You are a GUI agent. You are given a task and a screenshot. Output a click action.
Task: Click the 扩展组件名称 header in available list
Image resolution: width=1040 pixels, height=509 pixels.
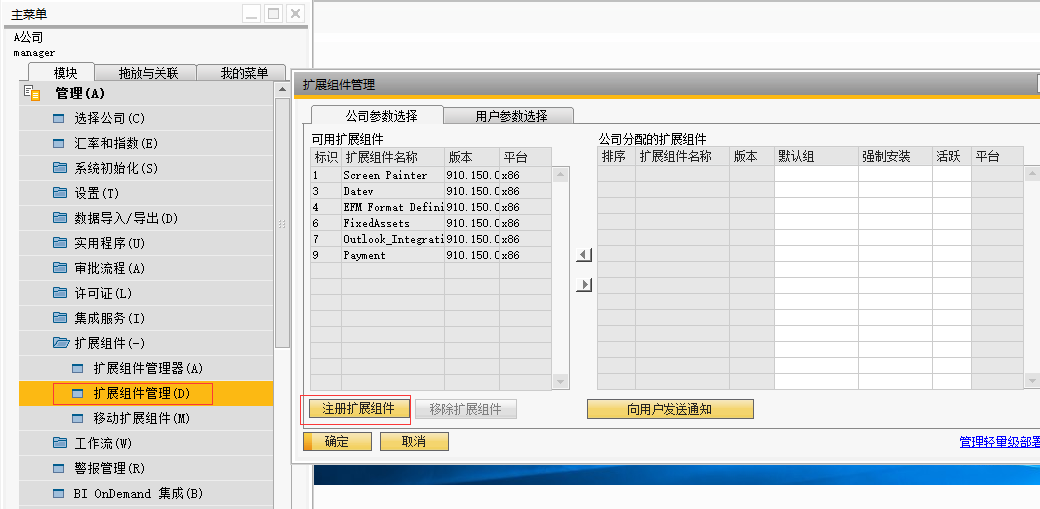pyautogui.click(x=393, y=157)
